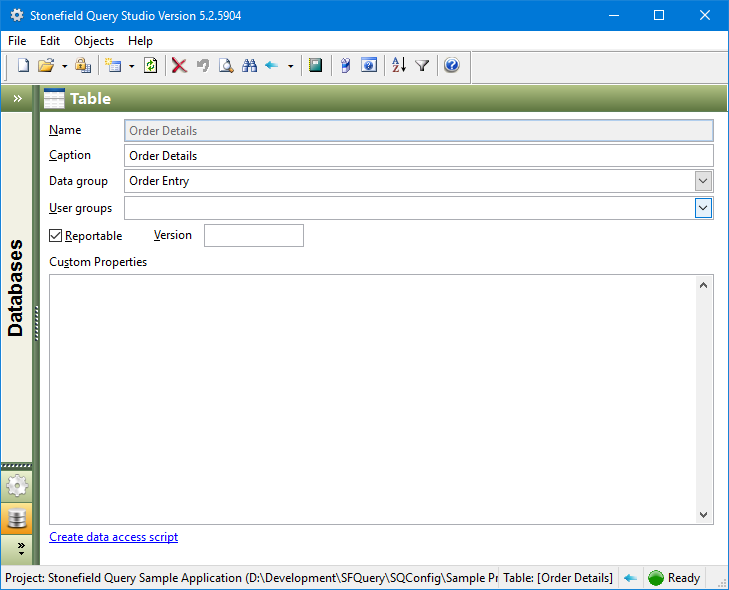The height and width of the screenshot is (590, 729).
Task: Click the binoculars find icon
Action: tap(249, 66)
